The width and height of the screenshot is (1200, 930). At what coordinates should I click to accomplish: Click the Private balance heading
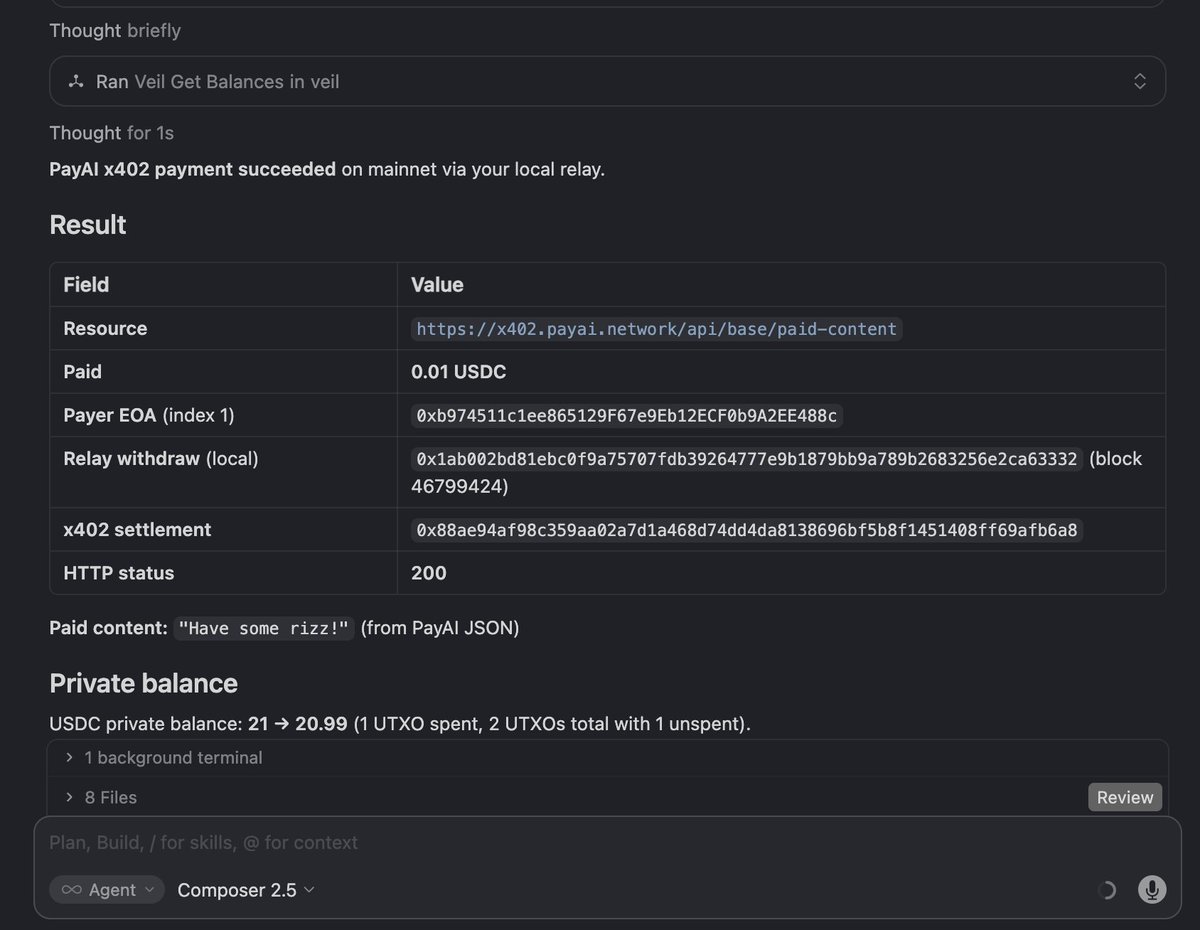143,683
